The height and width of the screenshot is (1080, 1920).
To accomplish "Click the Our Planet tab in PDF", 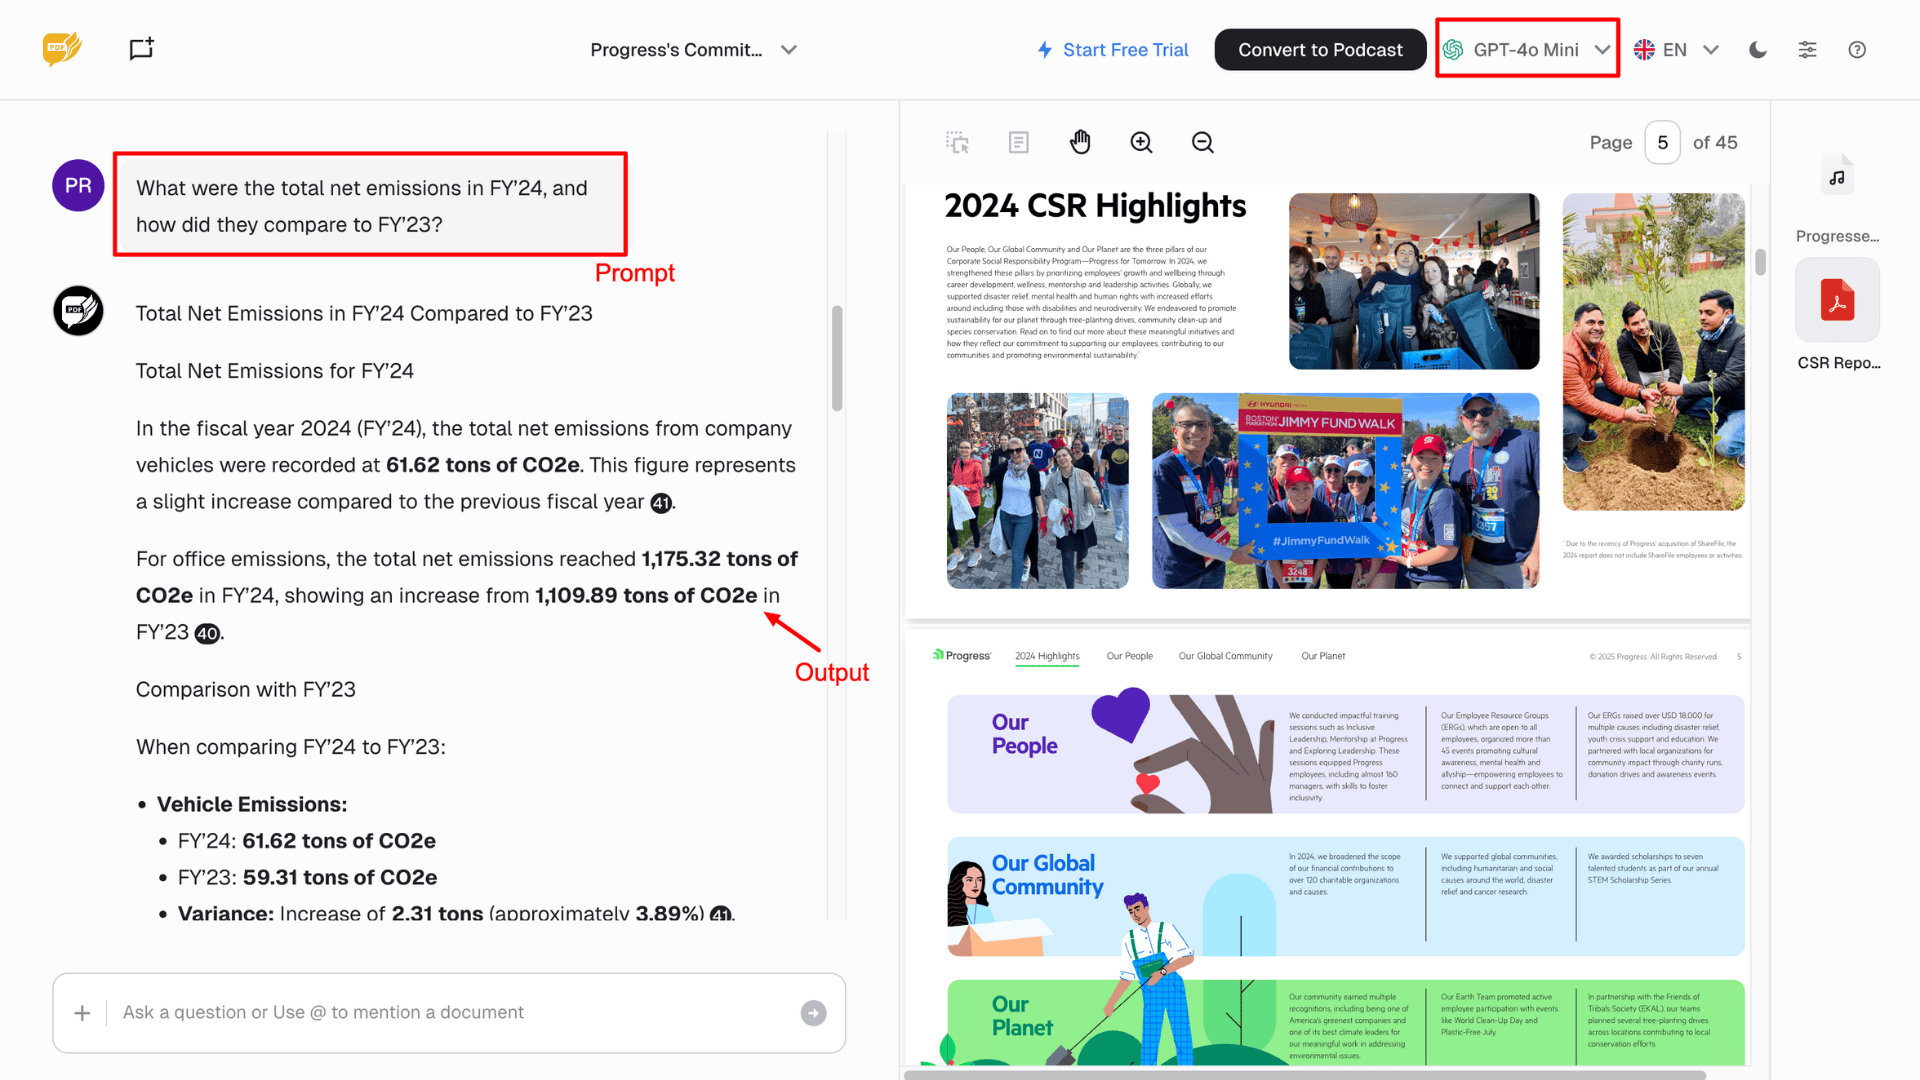I will point(1322,656).
